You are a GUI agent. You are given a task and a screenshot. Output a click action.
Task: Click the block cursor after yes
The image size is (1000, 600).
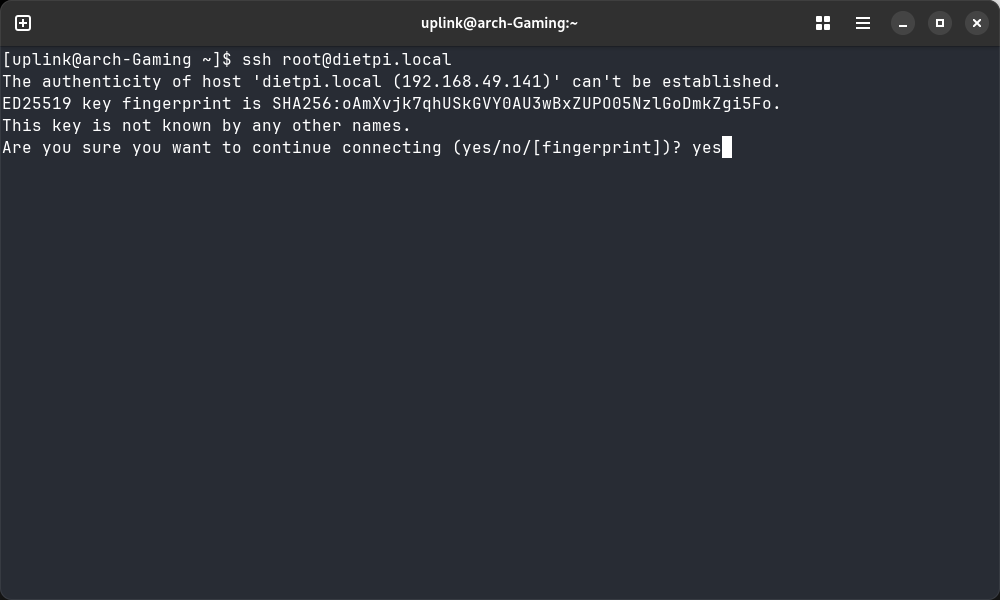[x=727, y=148]
